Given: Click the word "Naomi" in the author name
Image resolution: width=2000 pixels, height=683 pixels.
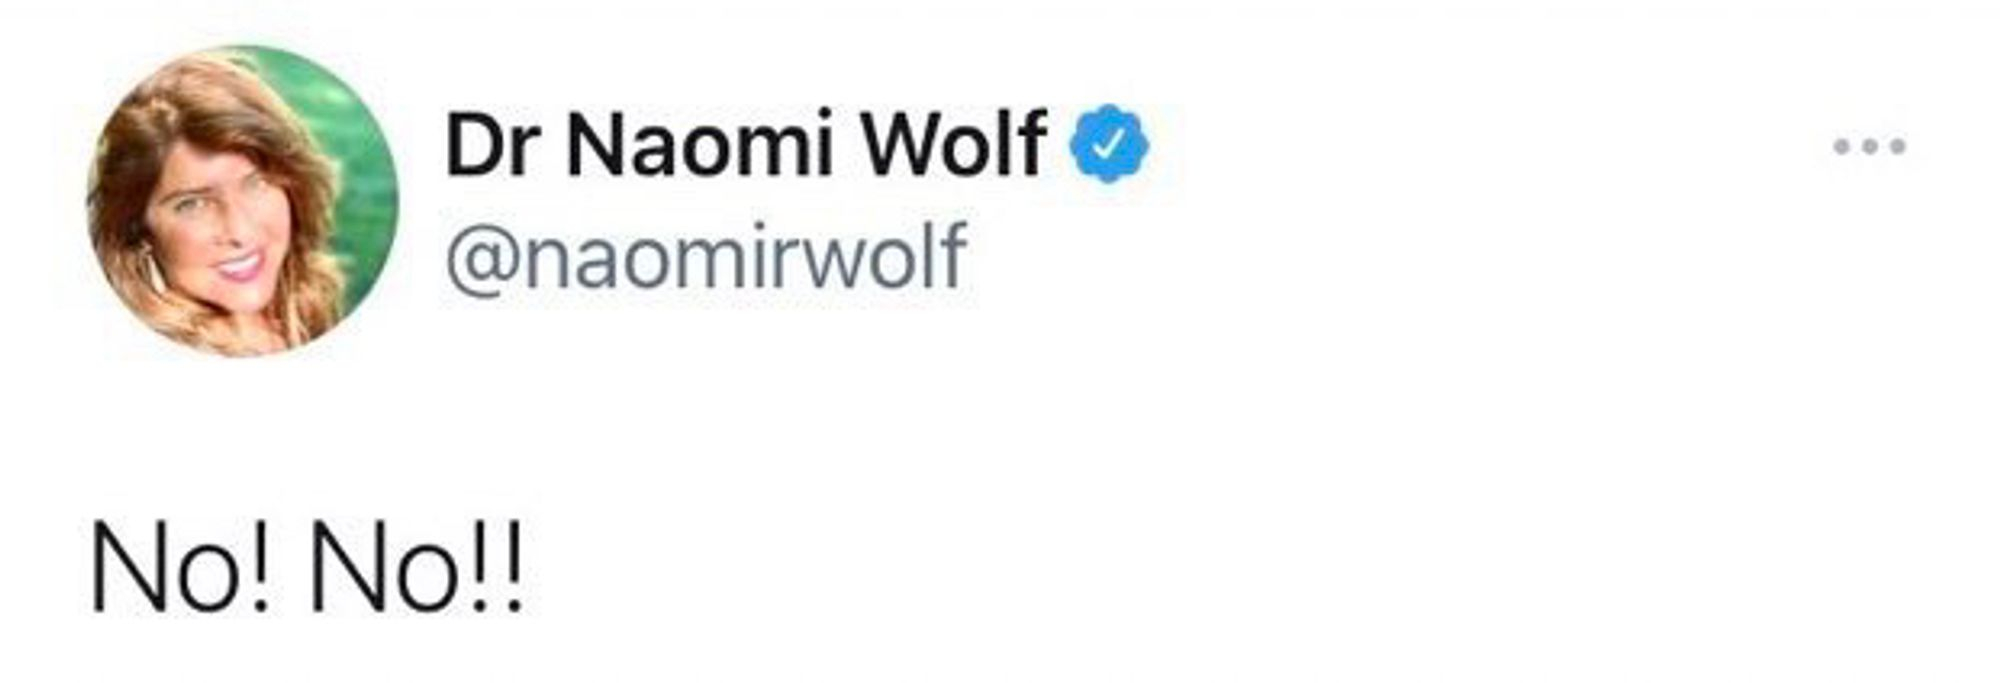Looking at the screenshot, I should [700, 144].
